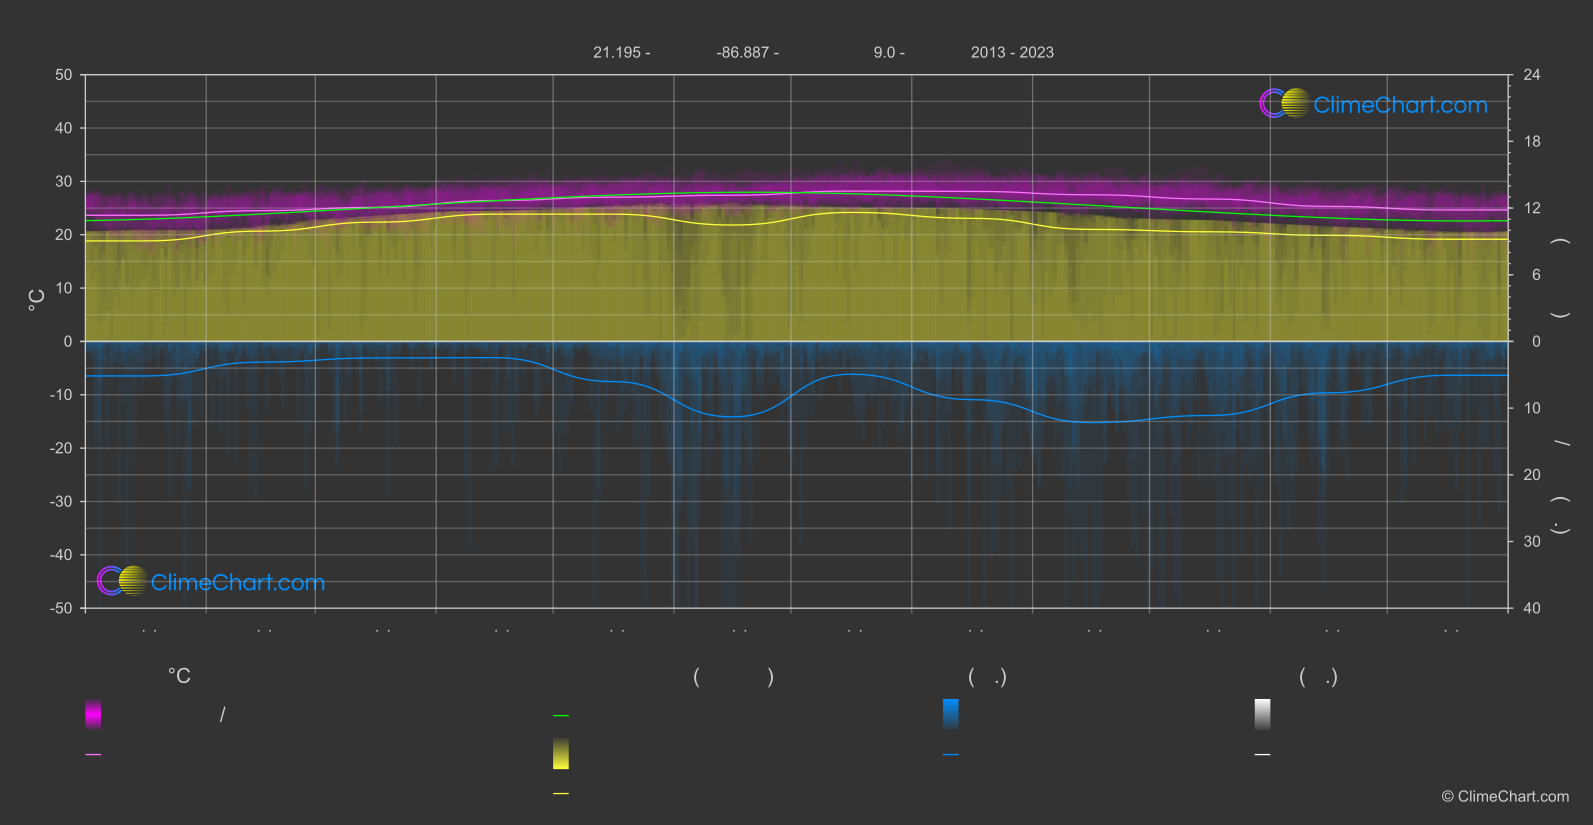Viewport: 1593px width, 825px height.
Task: Click the rotated °C axis label
Action: pos(36,300)
